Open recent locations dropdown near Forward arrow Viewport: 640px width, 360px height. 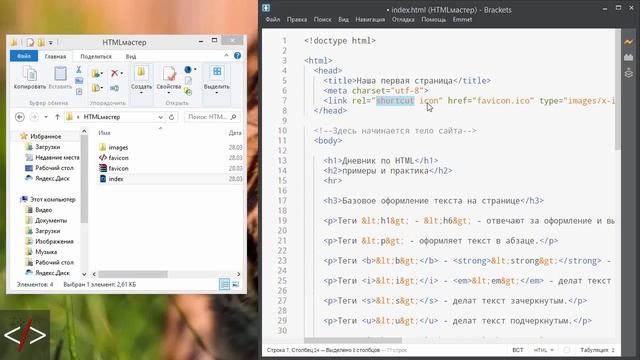pos(46,117)
